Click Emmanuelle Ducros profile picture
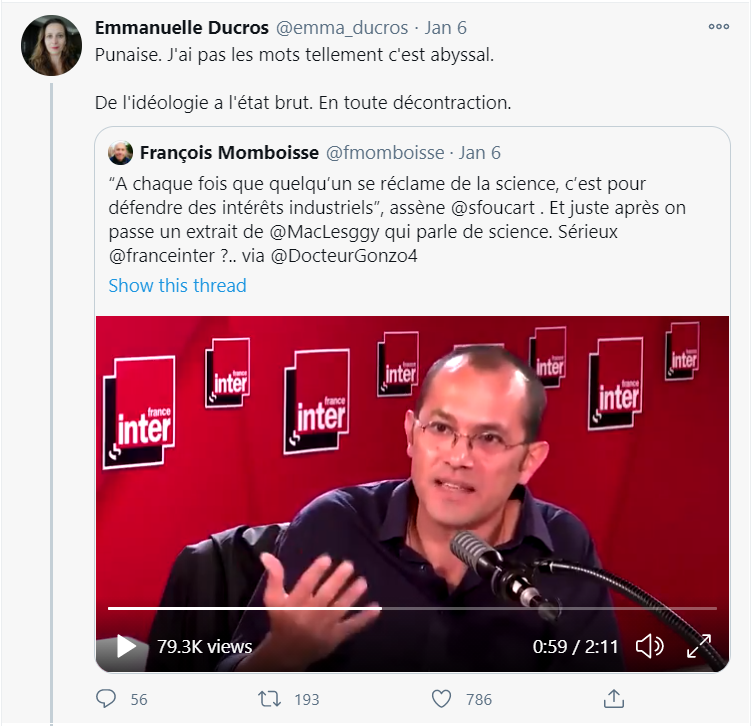This screenshot has width=751, height=726. point(51,45)
